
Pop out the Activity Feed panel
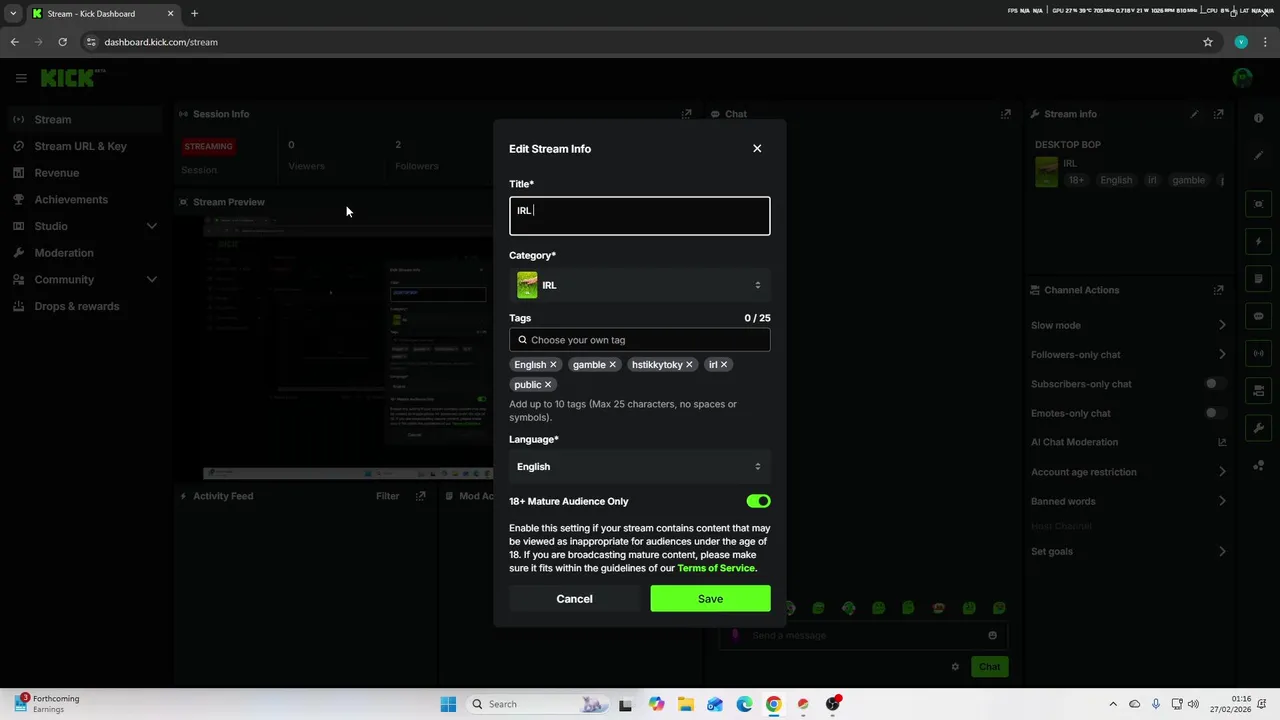point(421,496)
